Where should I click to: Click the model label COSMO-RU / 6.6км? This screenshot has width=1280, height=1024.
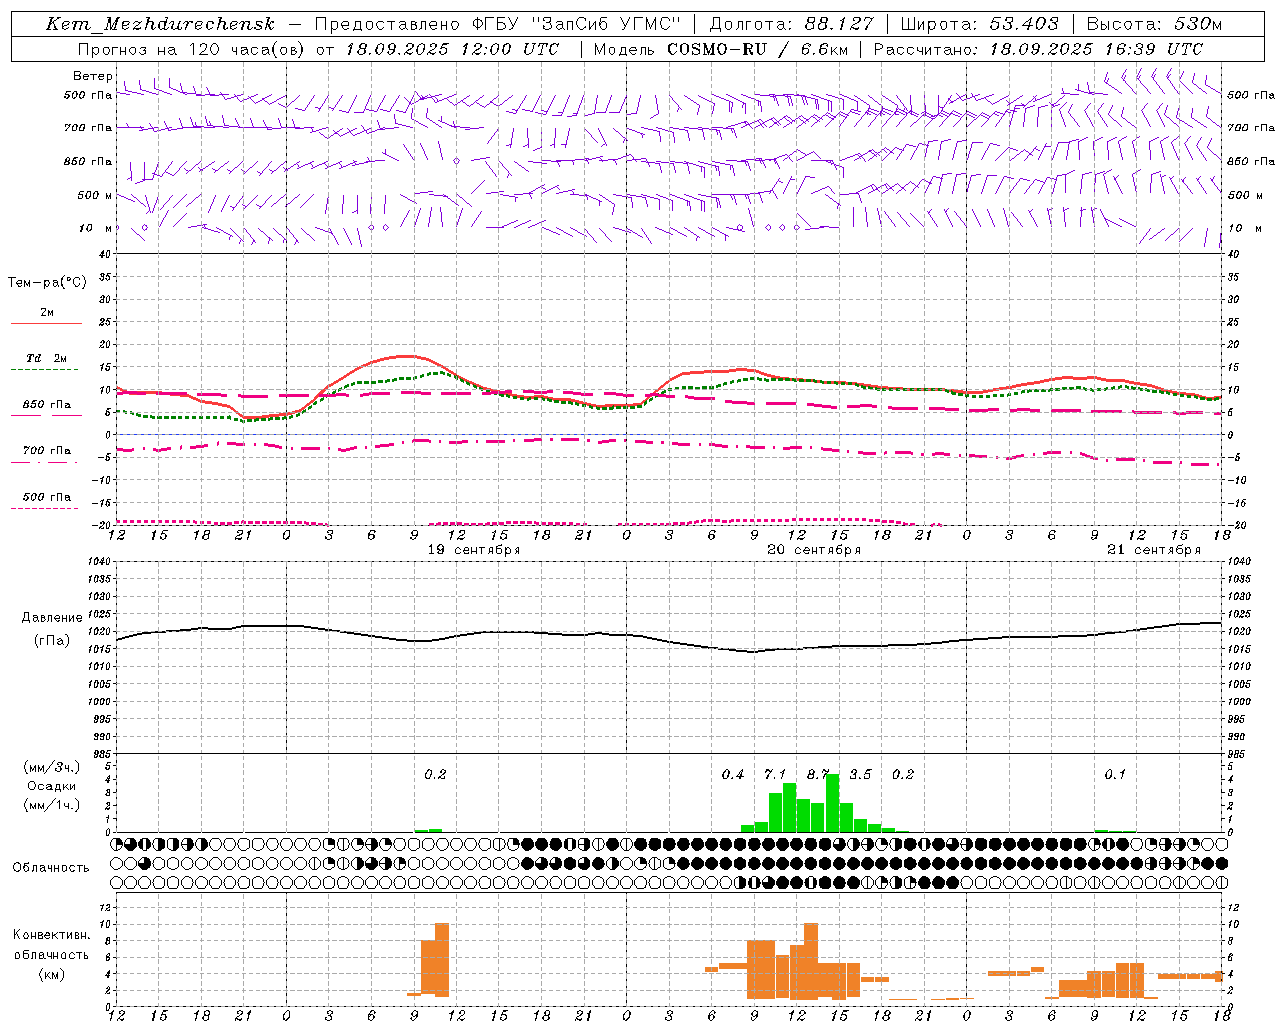click(758, 49)
